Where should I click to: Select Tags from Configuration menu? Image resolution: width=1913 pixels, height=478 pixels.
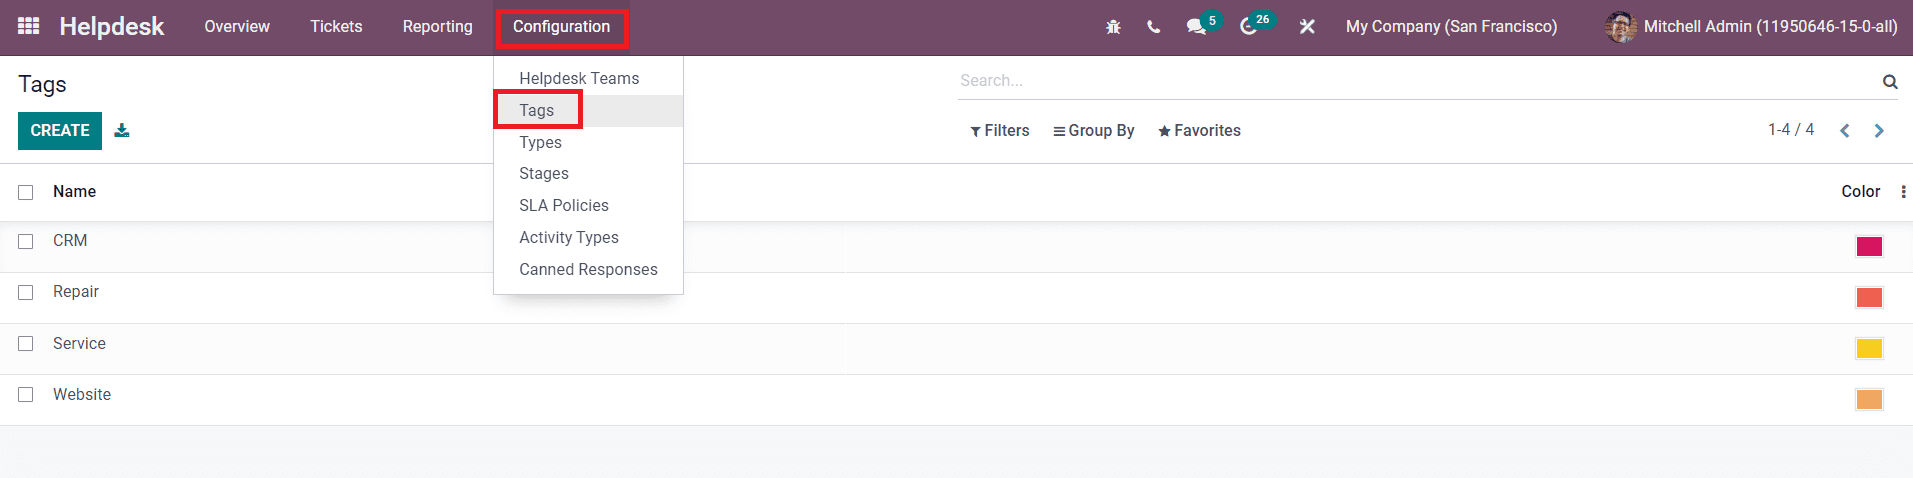pos(588,110)
